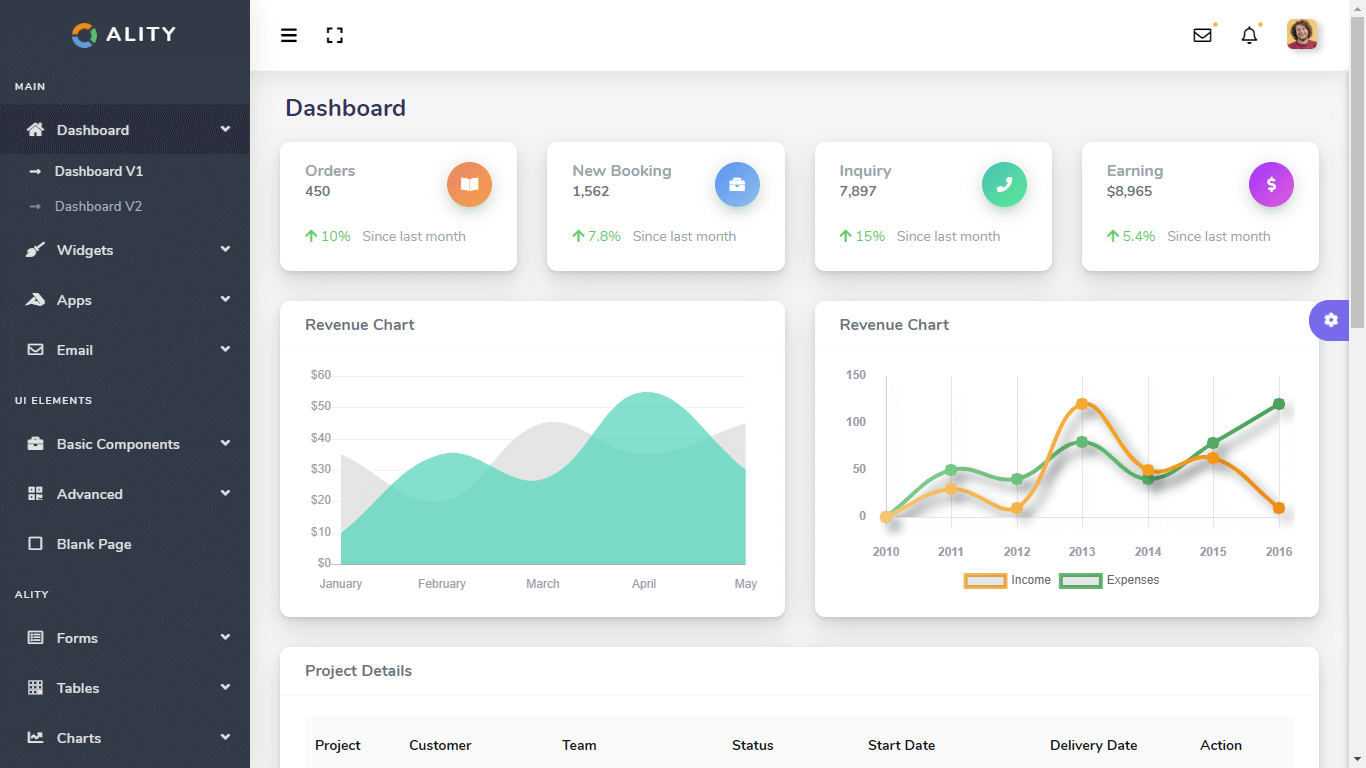Viewport: 1366px width, 768px height.
Task: Collapse the Dashboard sidebar menu
Action: coord(125,130)
